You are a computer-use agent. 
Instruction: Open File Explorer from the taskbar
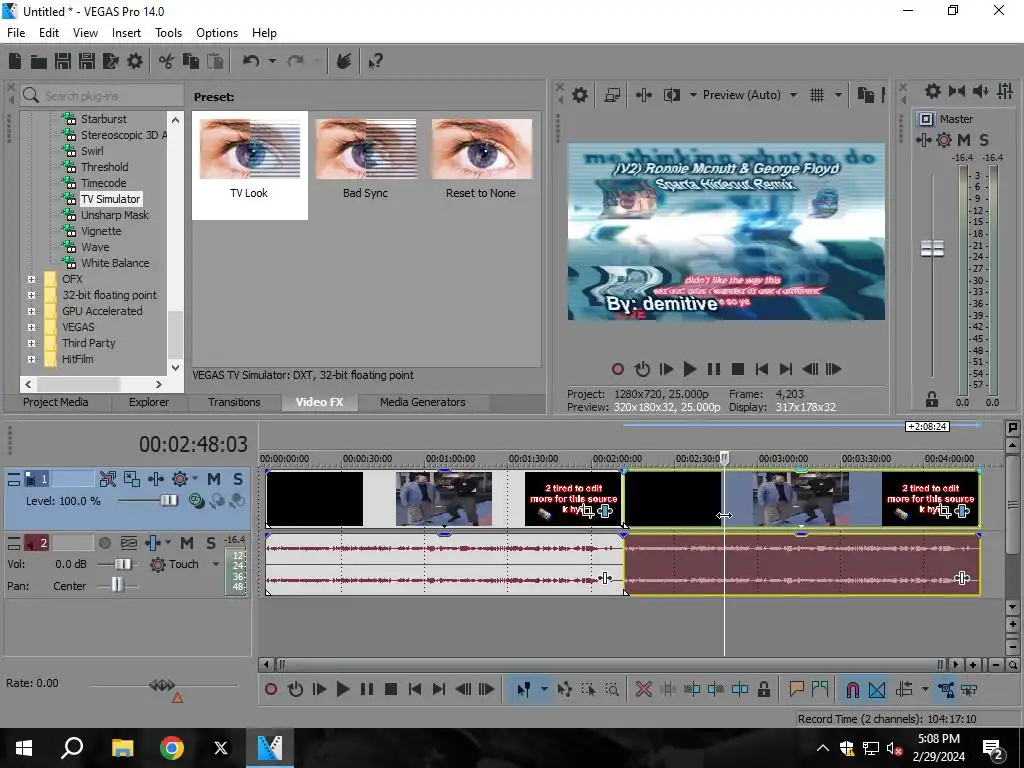122,748
